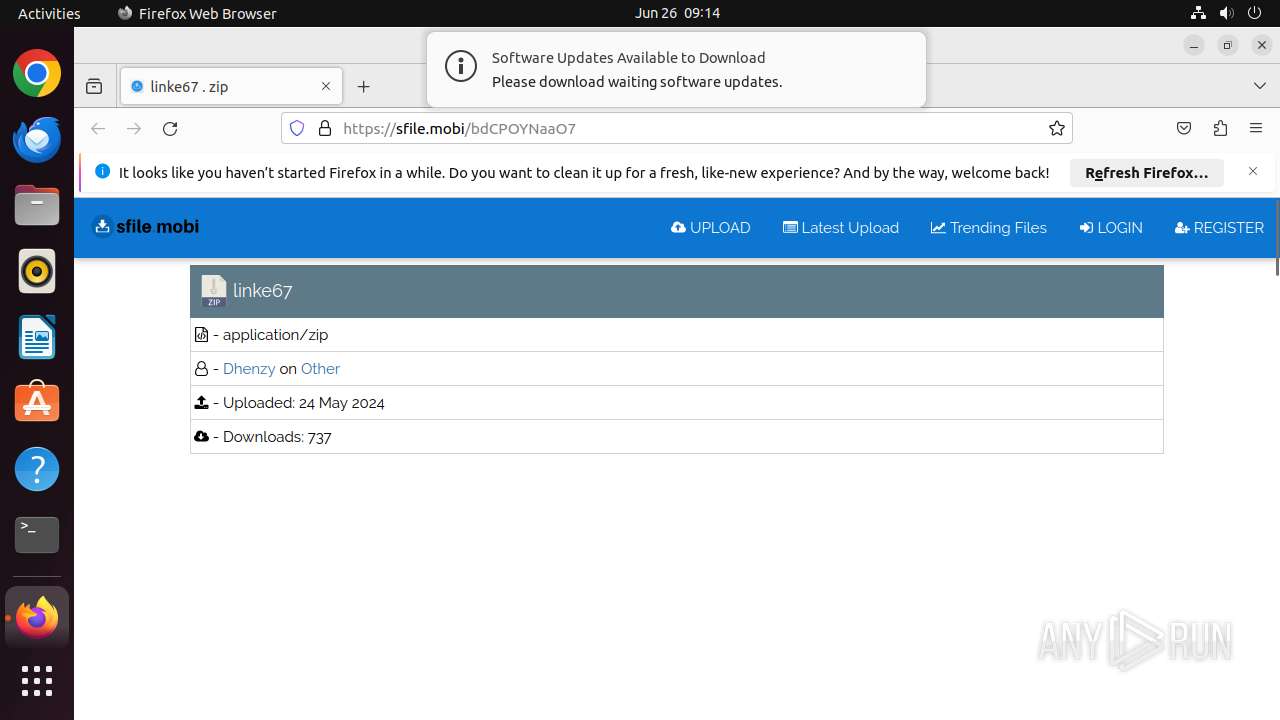View site security padlock info
This screenshot has height=720, width=1280.
[x=324, y=128]
